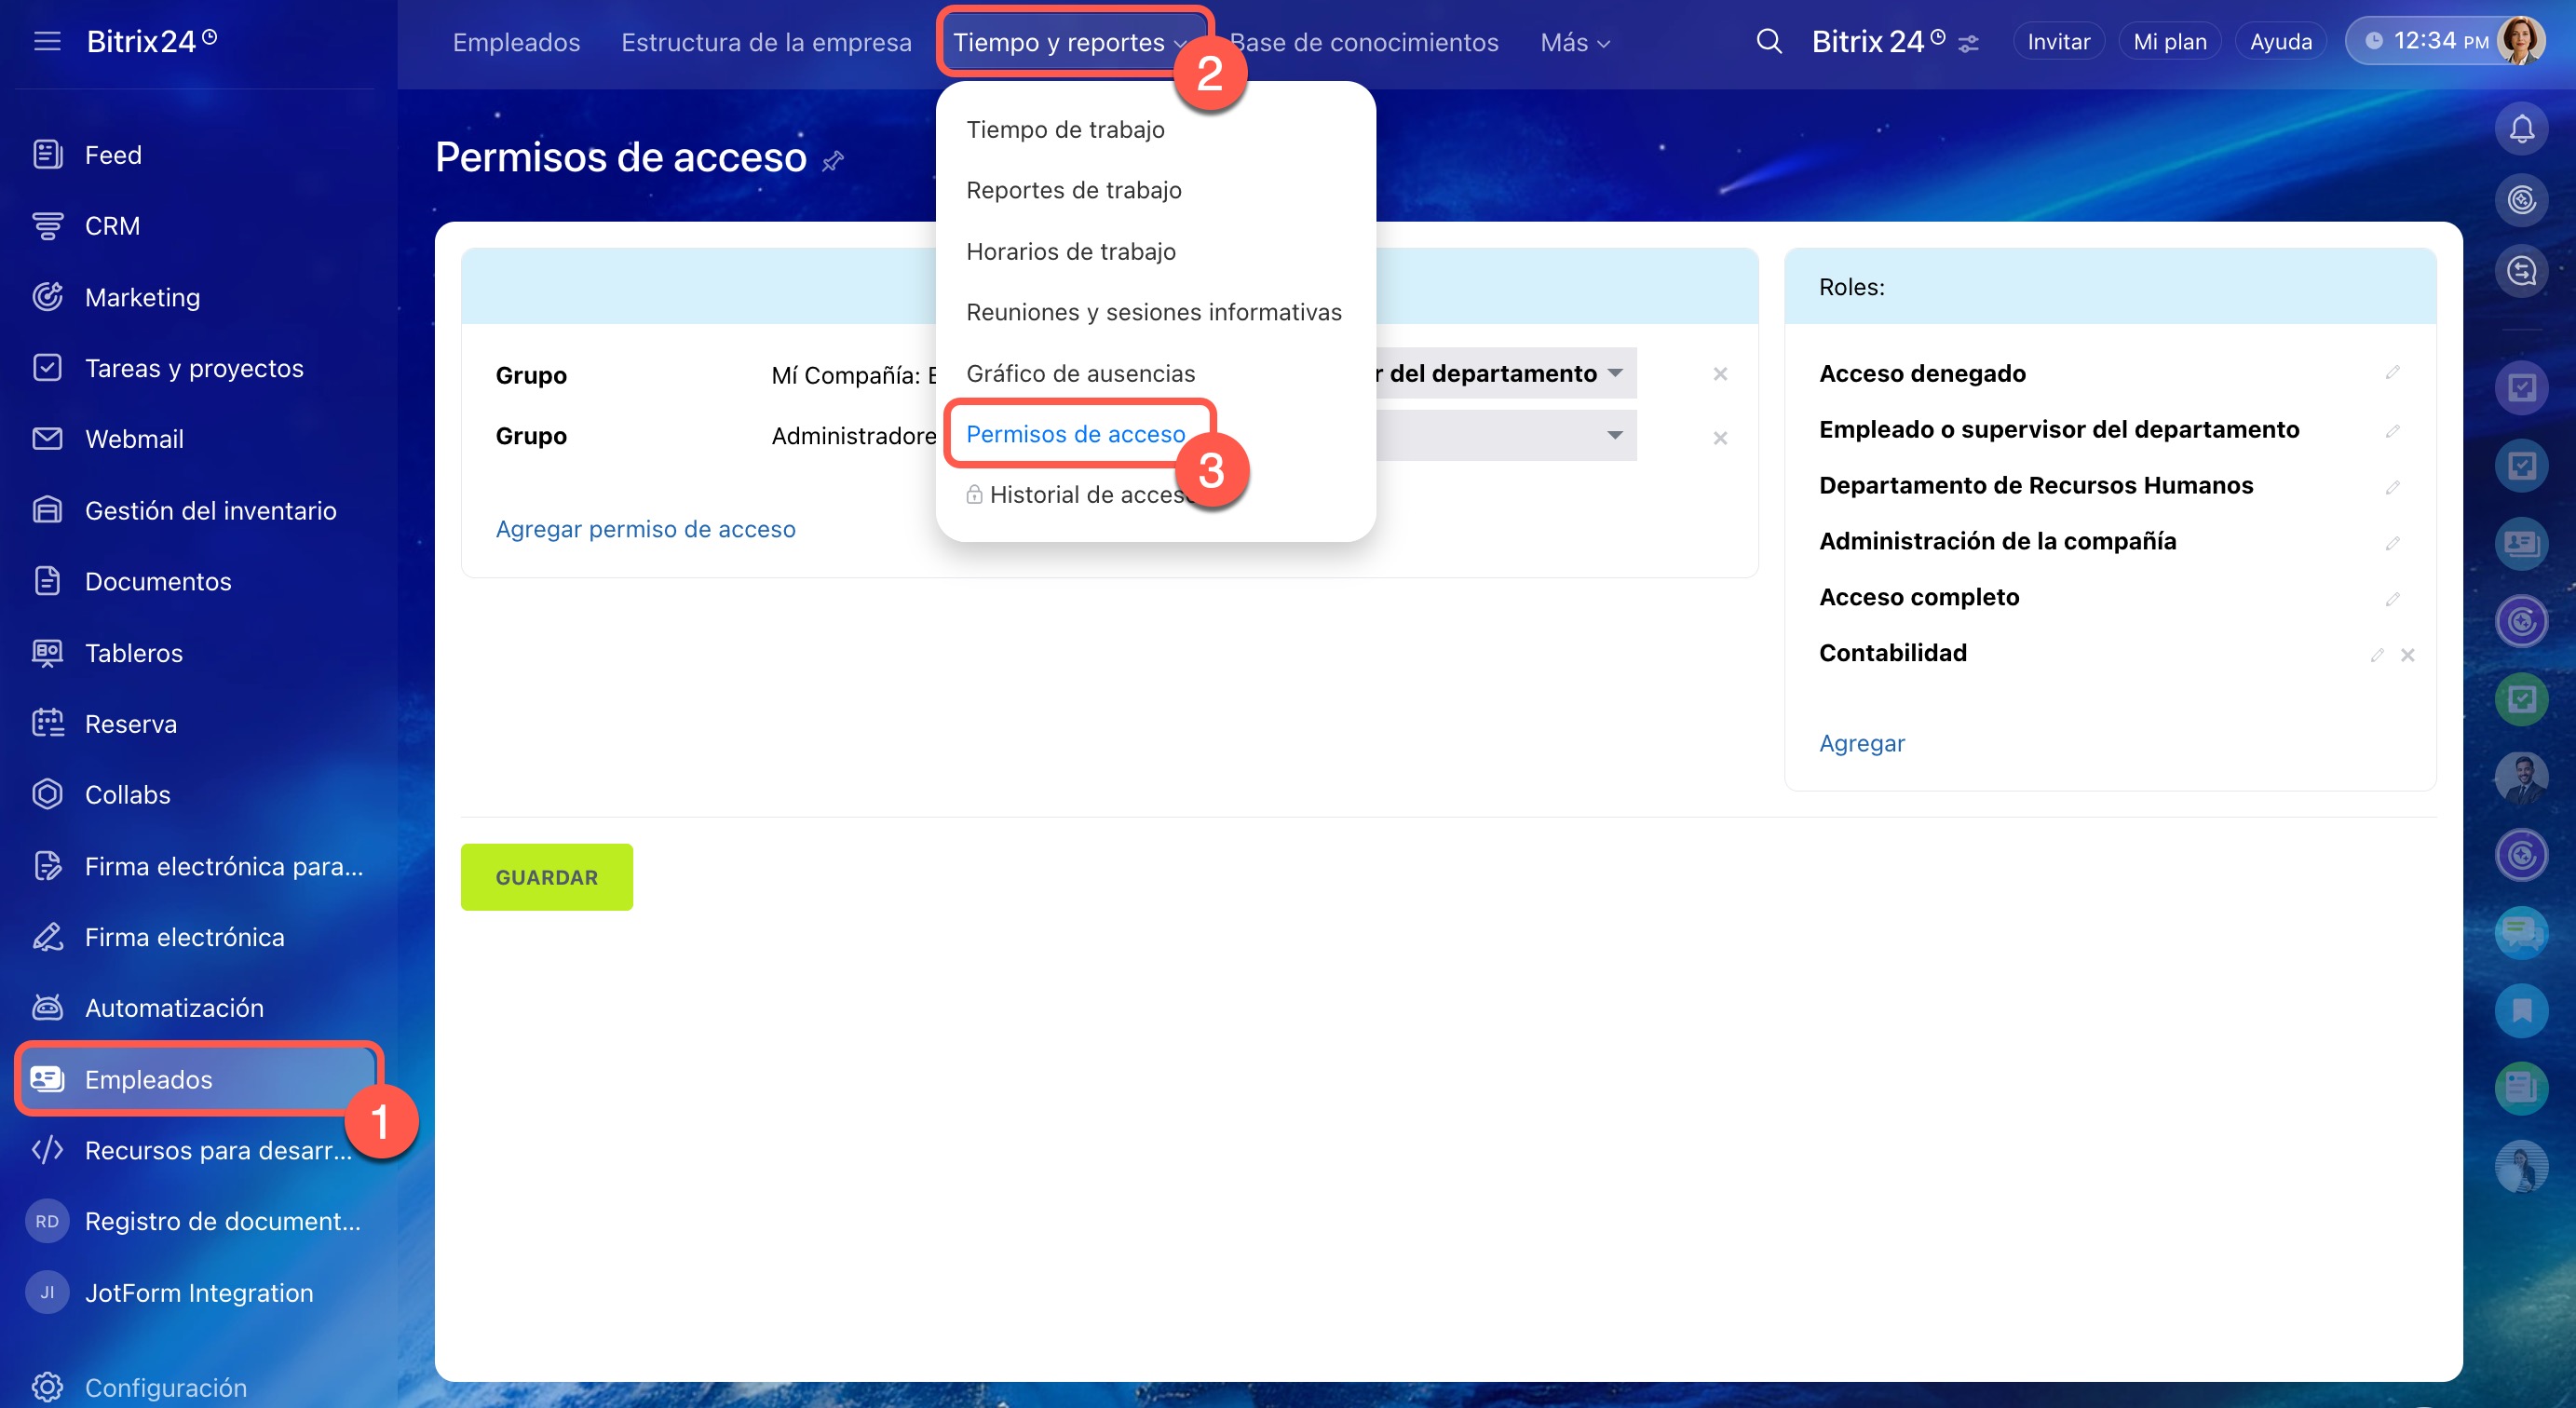This screenshot has width=2576, height=1408.
Task: Remove the Mí Compañía group permission row
Action: pos(1720,374)
